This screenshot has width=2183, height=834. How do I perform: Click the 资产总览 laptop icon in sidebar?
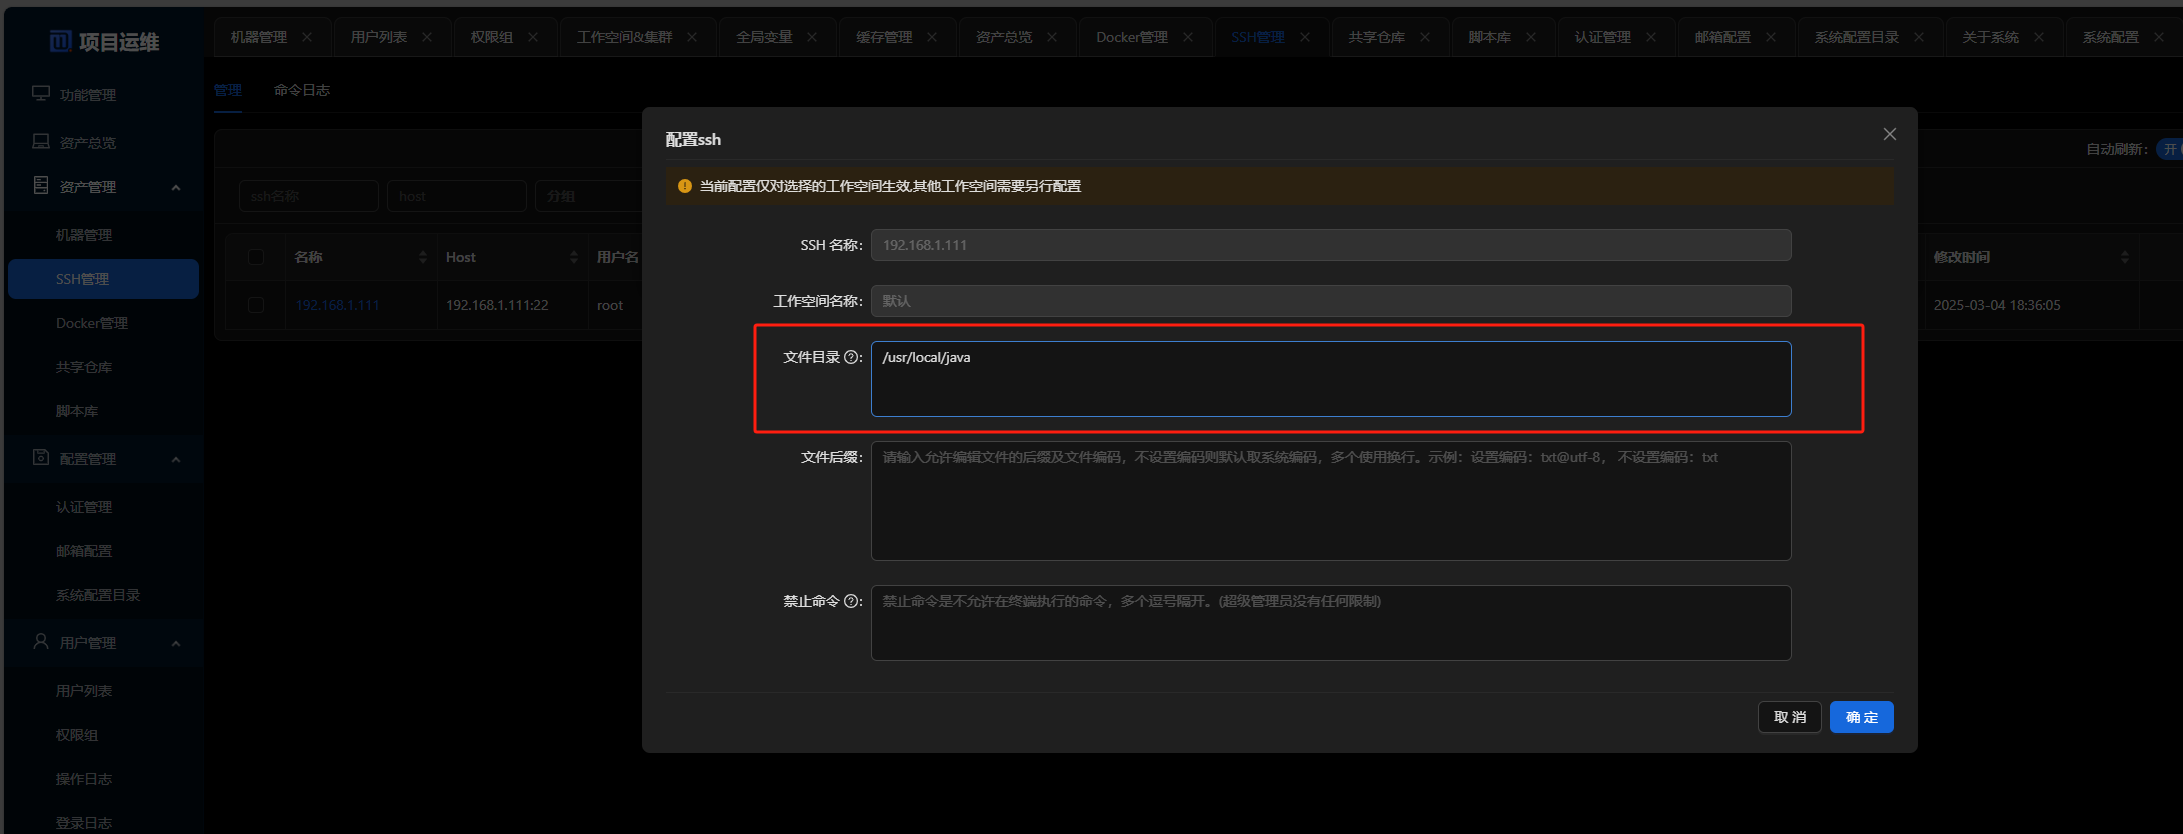click(x=41, y=142)
